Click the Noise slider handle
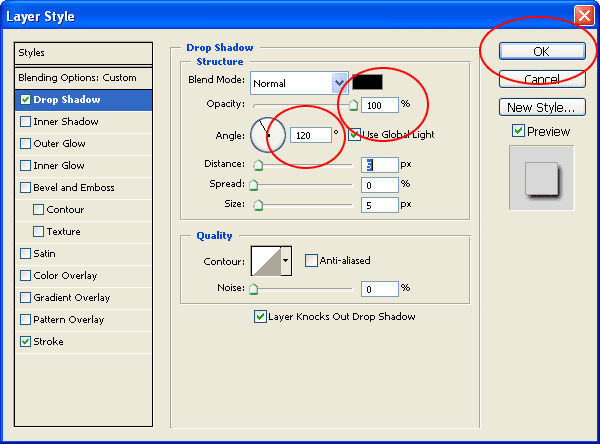 [x=253, y=289]
